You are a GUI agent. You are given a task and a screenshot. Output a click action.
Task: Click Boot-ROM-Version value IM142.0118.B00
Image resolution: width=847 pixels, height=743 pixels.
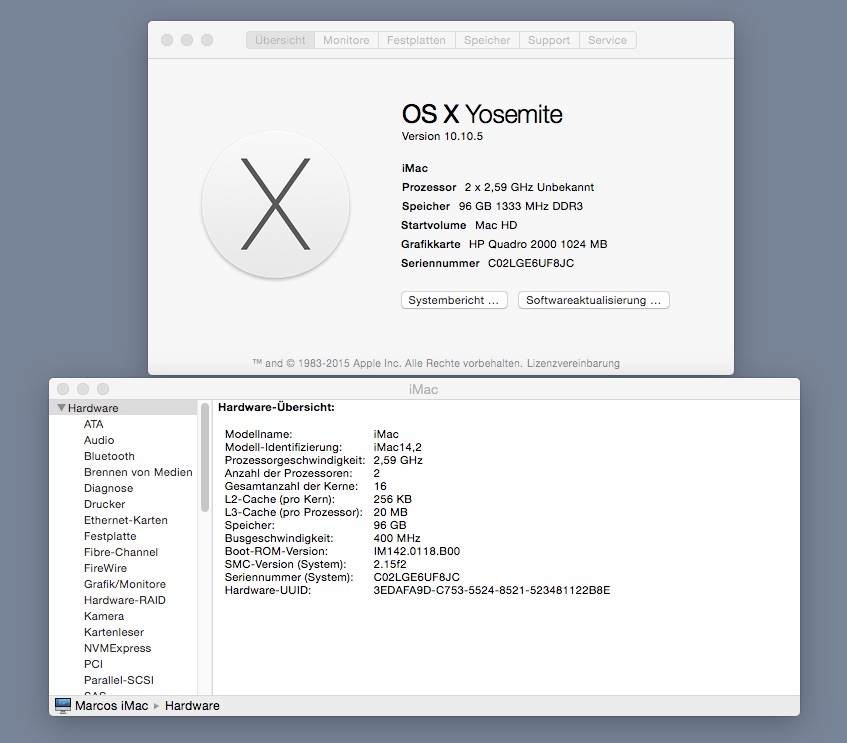(416, 551)
